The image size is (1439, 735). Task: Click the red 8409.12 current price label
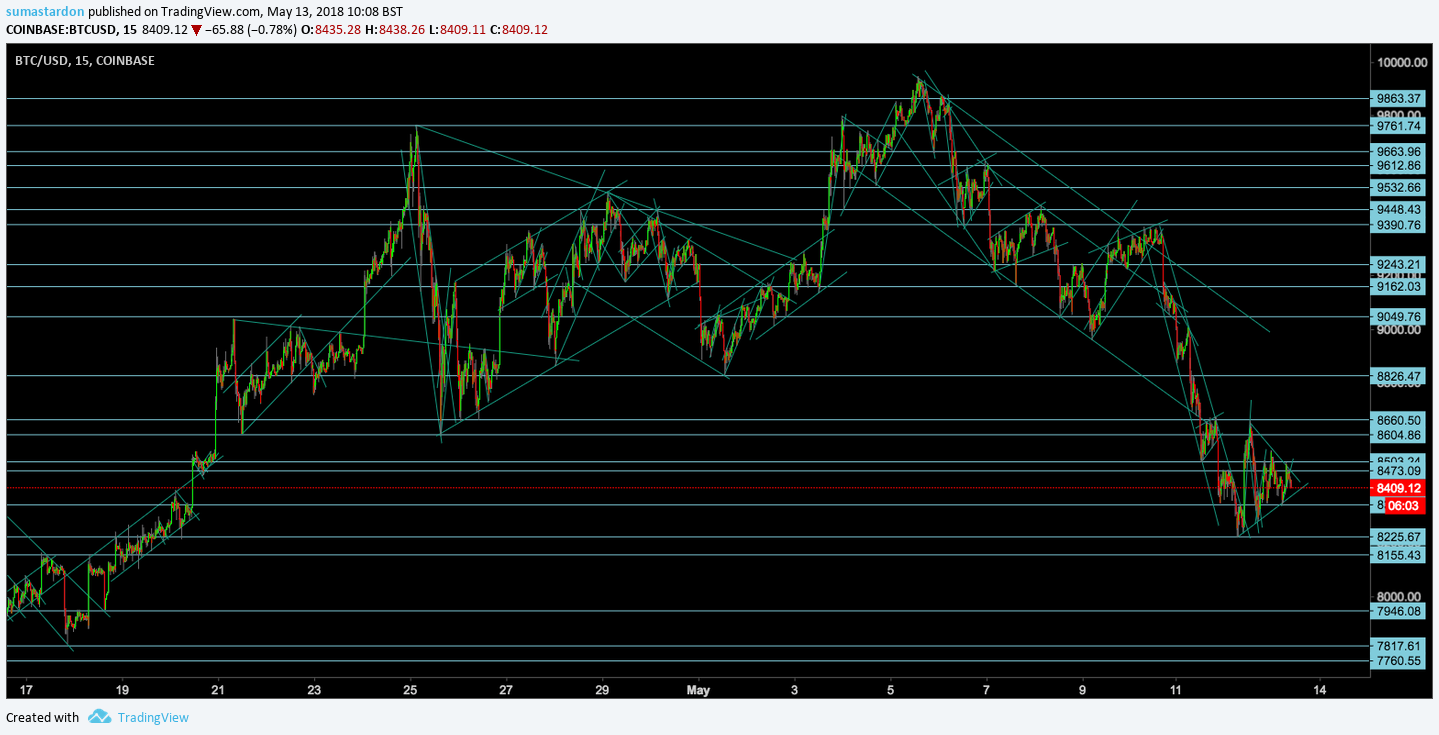point(1399,488)
